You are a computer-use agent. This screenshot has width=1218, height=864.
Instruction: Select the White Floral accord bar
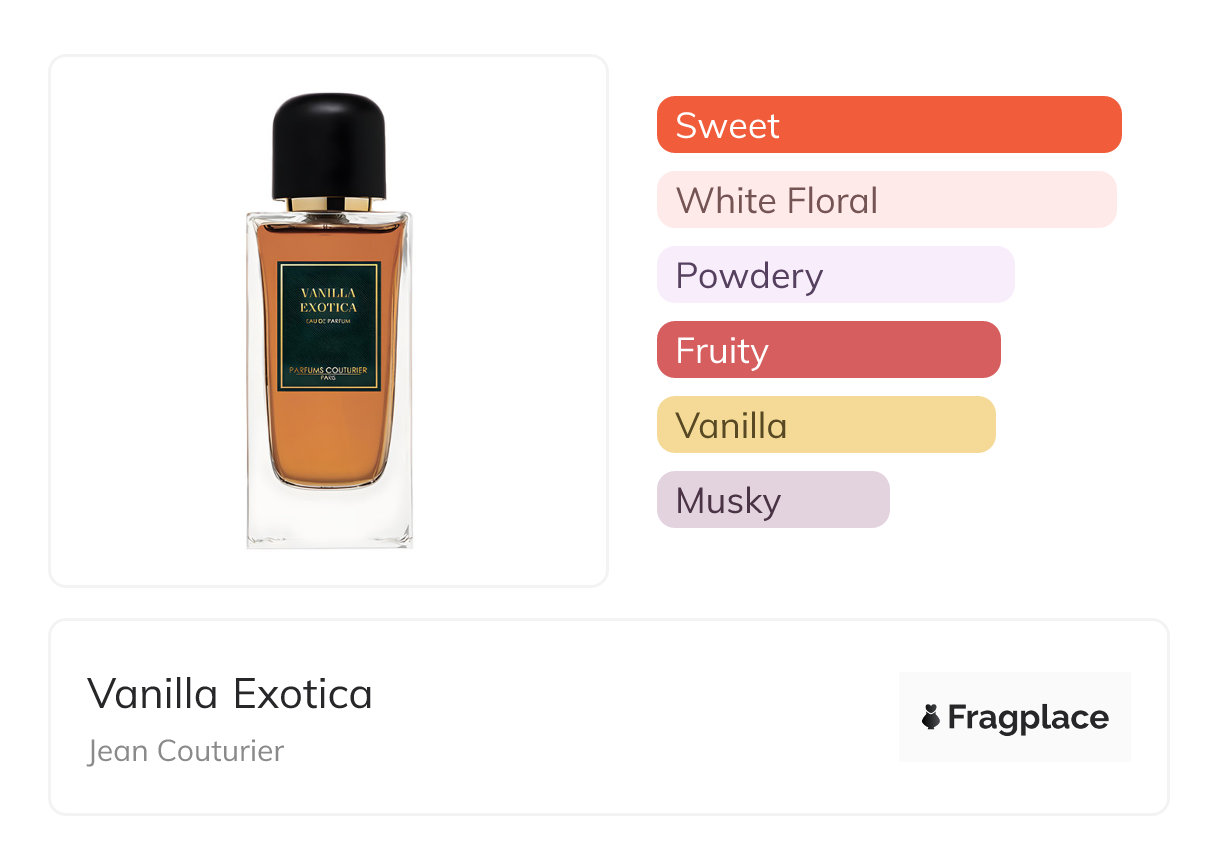886,200
